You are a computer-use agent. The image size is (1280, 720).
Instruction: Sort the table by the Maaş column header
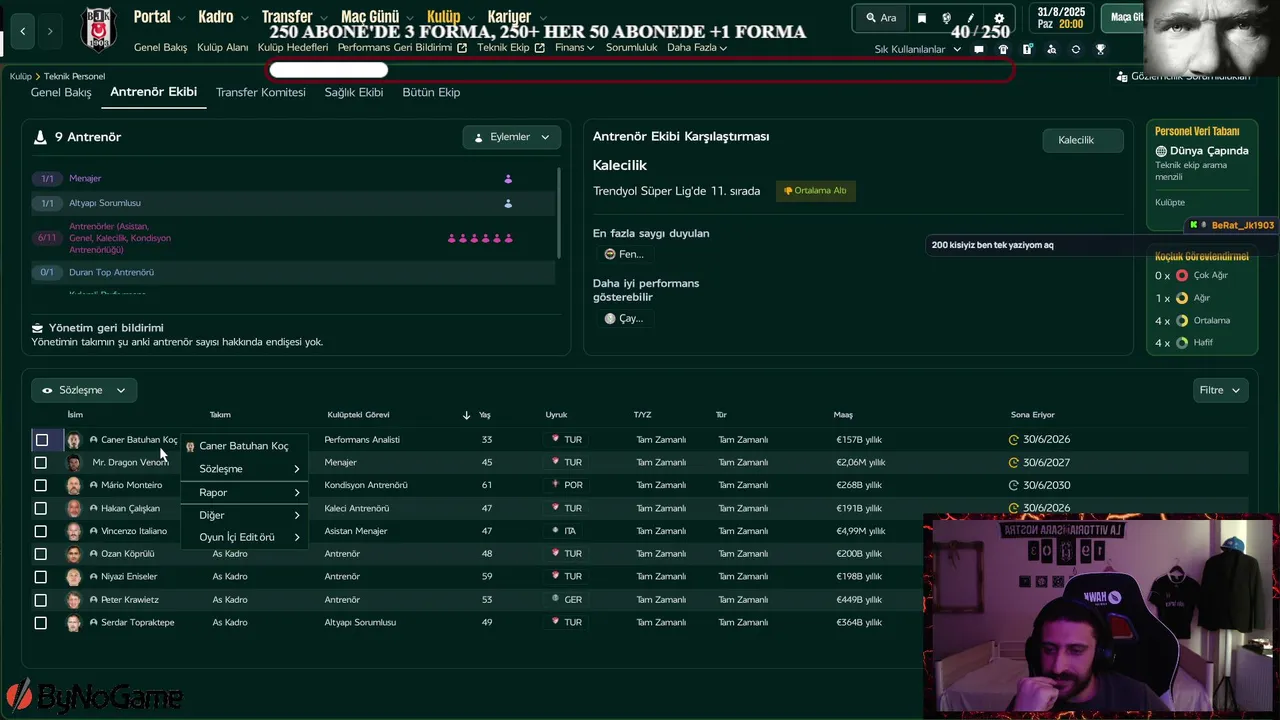(843, 415)
